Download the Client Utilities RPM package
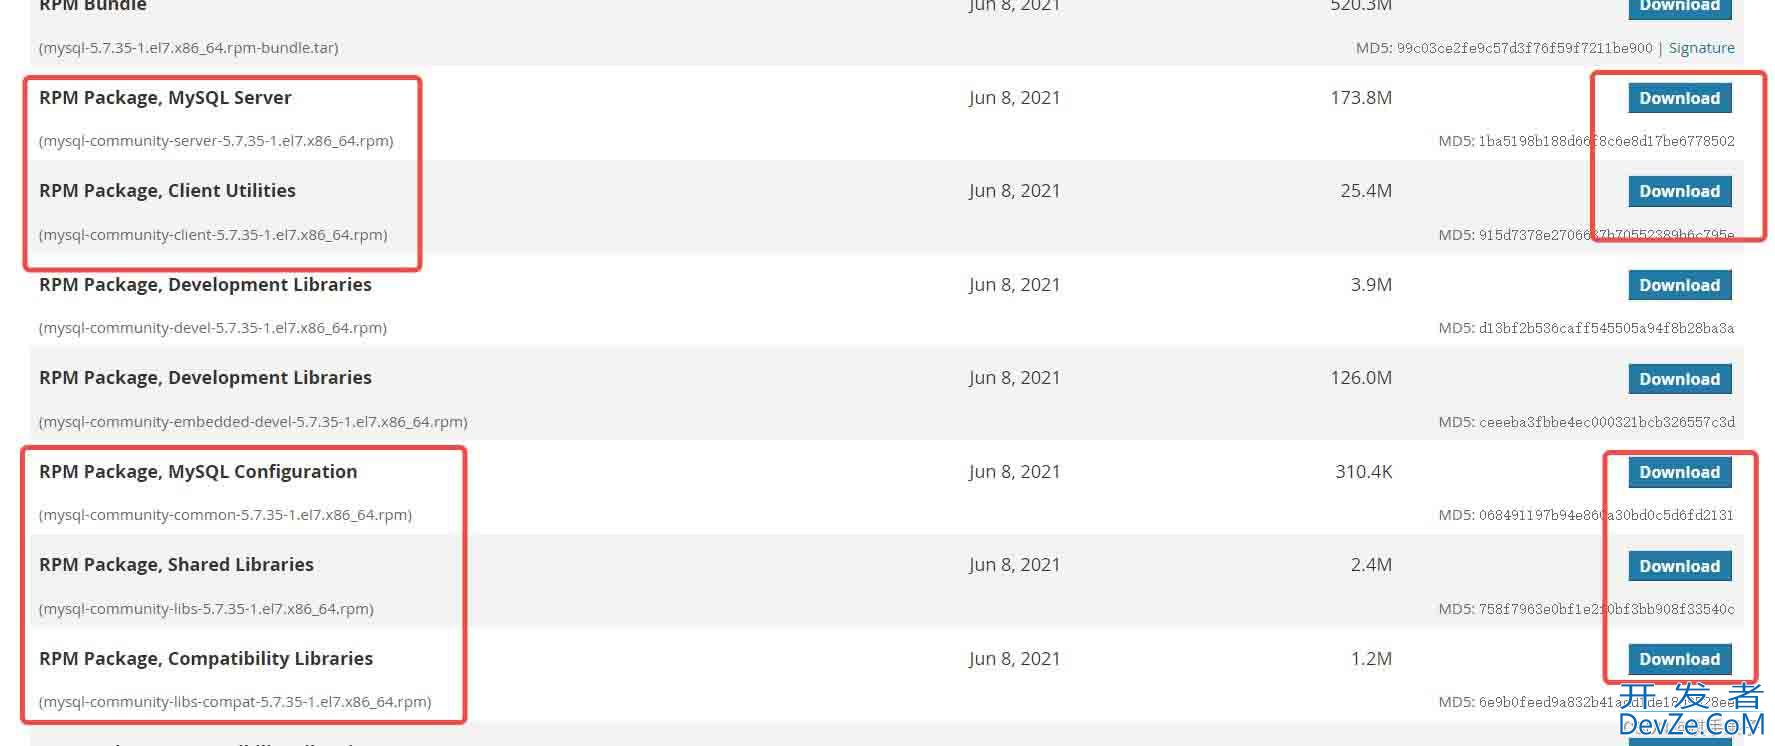Viewport: 1775px width, 746px height. pyautogui.click(x=1679, y=191)
